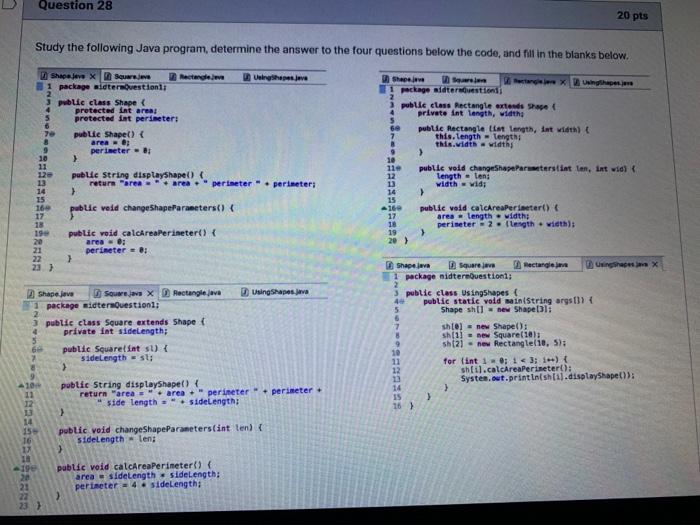The width and height of the screenshot is (700, 525).
Task: Click 'public class Square extends Shape {' line
Action: 125,322
